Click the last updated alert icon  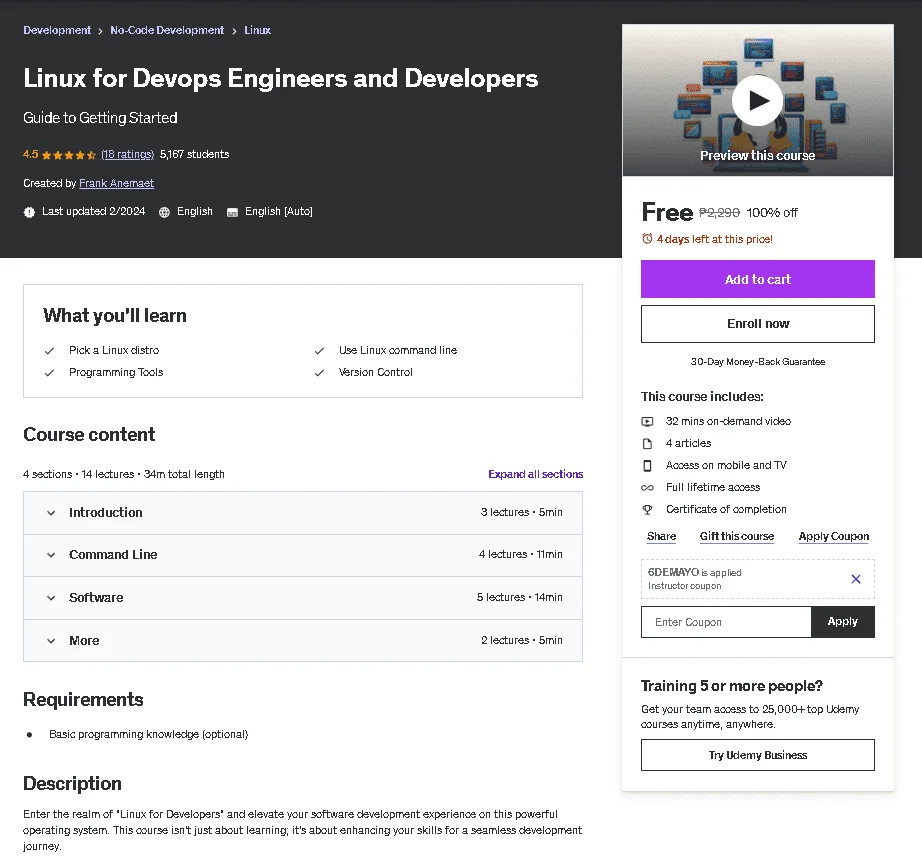[x=29, y=212]
